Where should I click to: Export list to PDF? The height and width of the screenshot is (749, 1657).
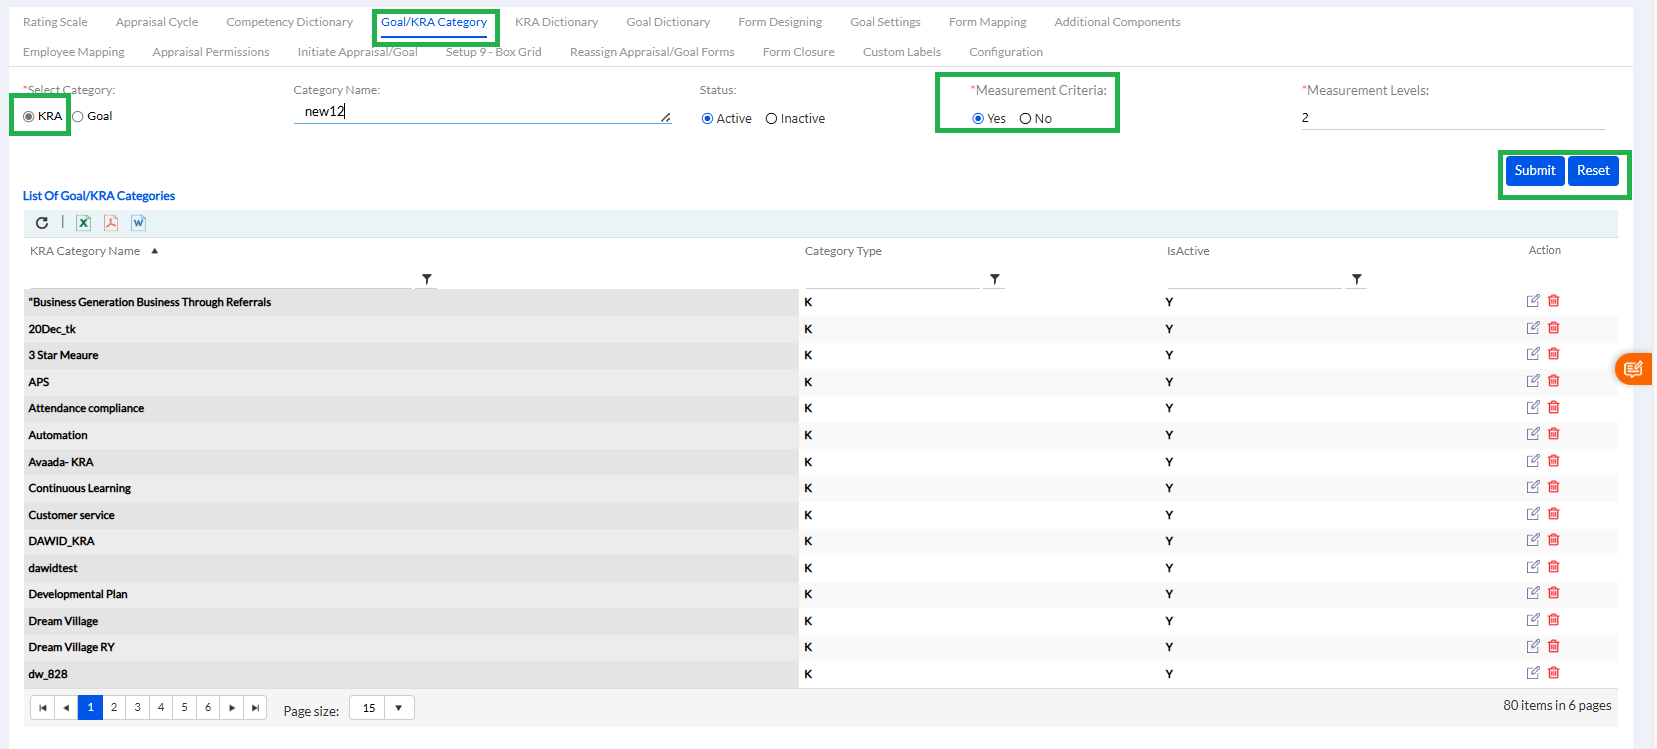click(111, 223)
